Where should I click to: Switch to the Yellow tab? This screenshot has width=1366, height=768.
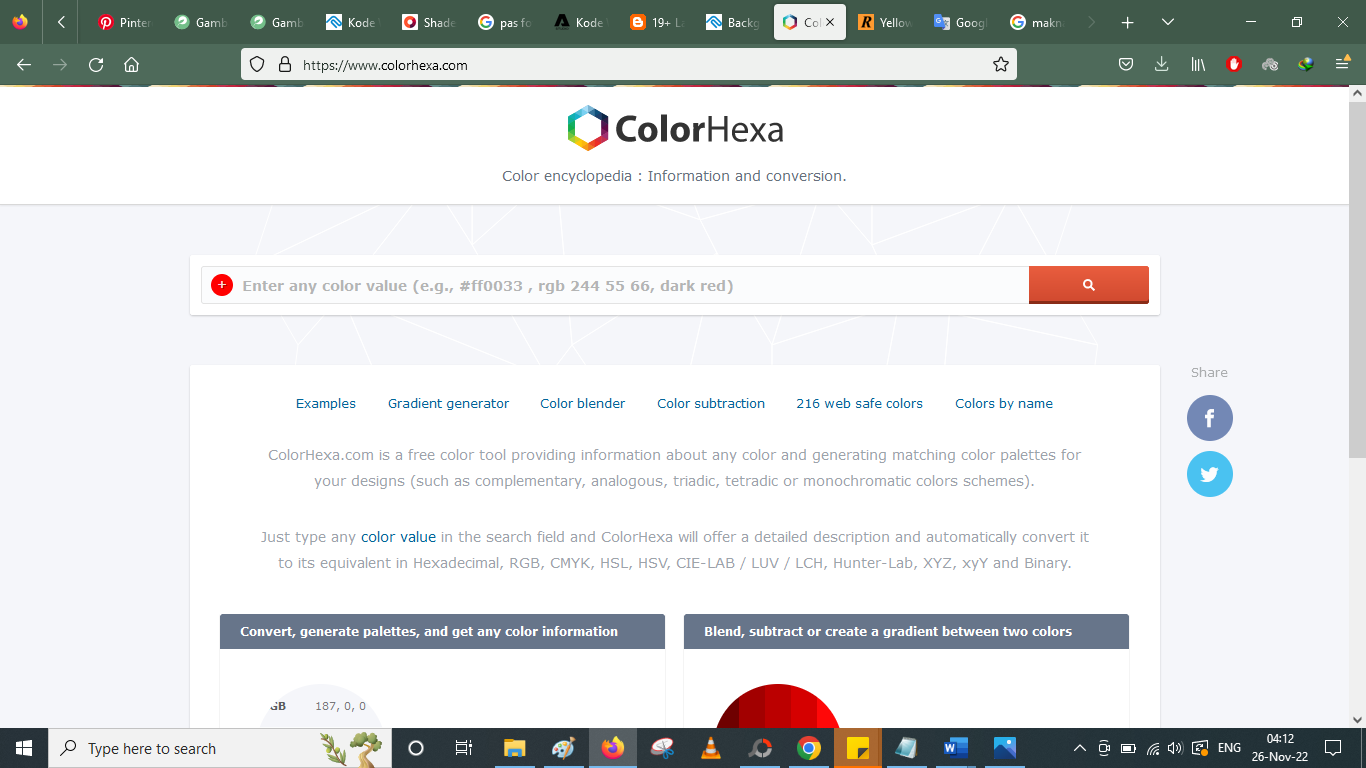click(886, 22)
